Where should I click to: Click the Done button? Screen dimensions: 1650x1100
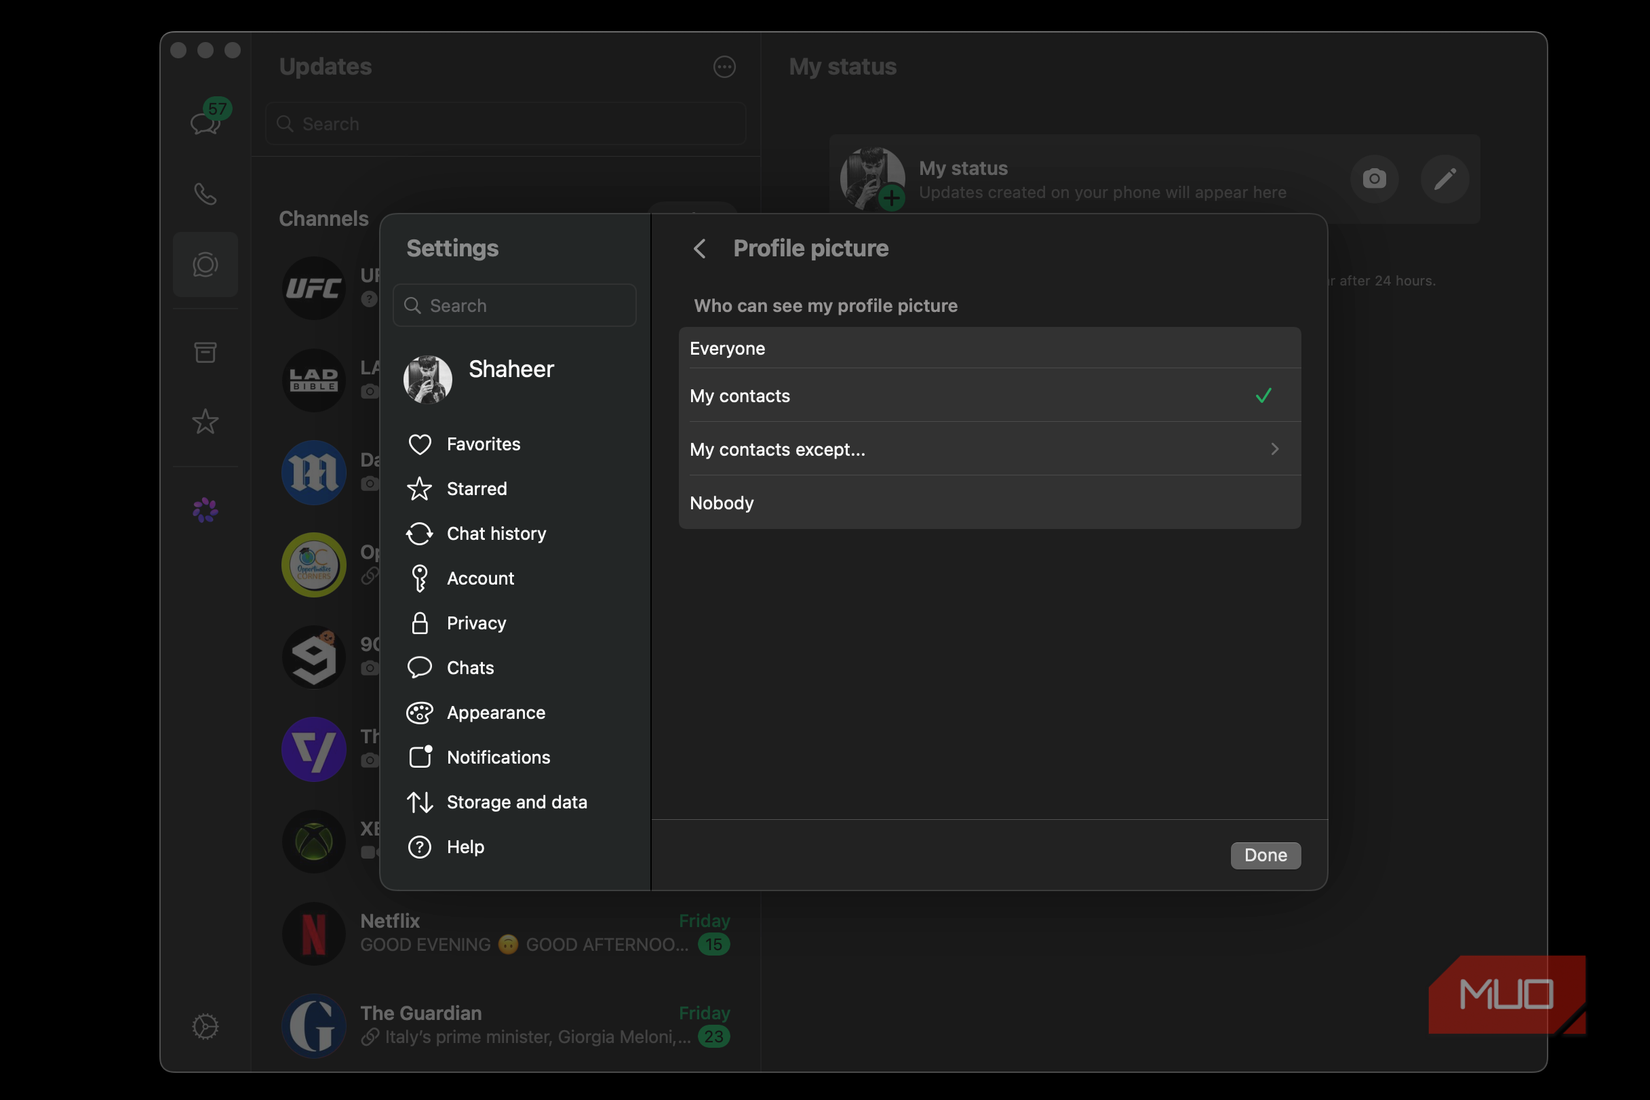click(x=1265, y=856)
